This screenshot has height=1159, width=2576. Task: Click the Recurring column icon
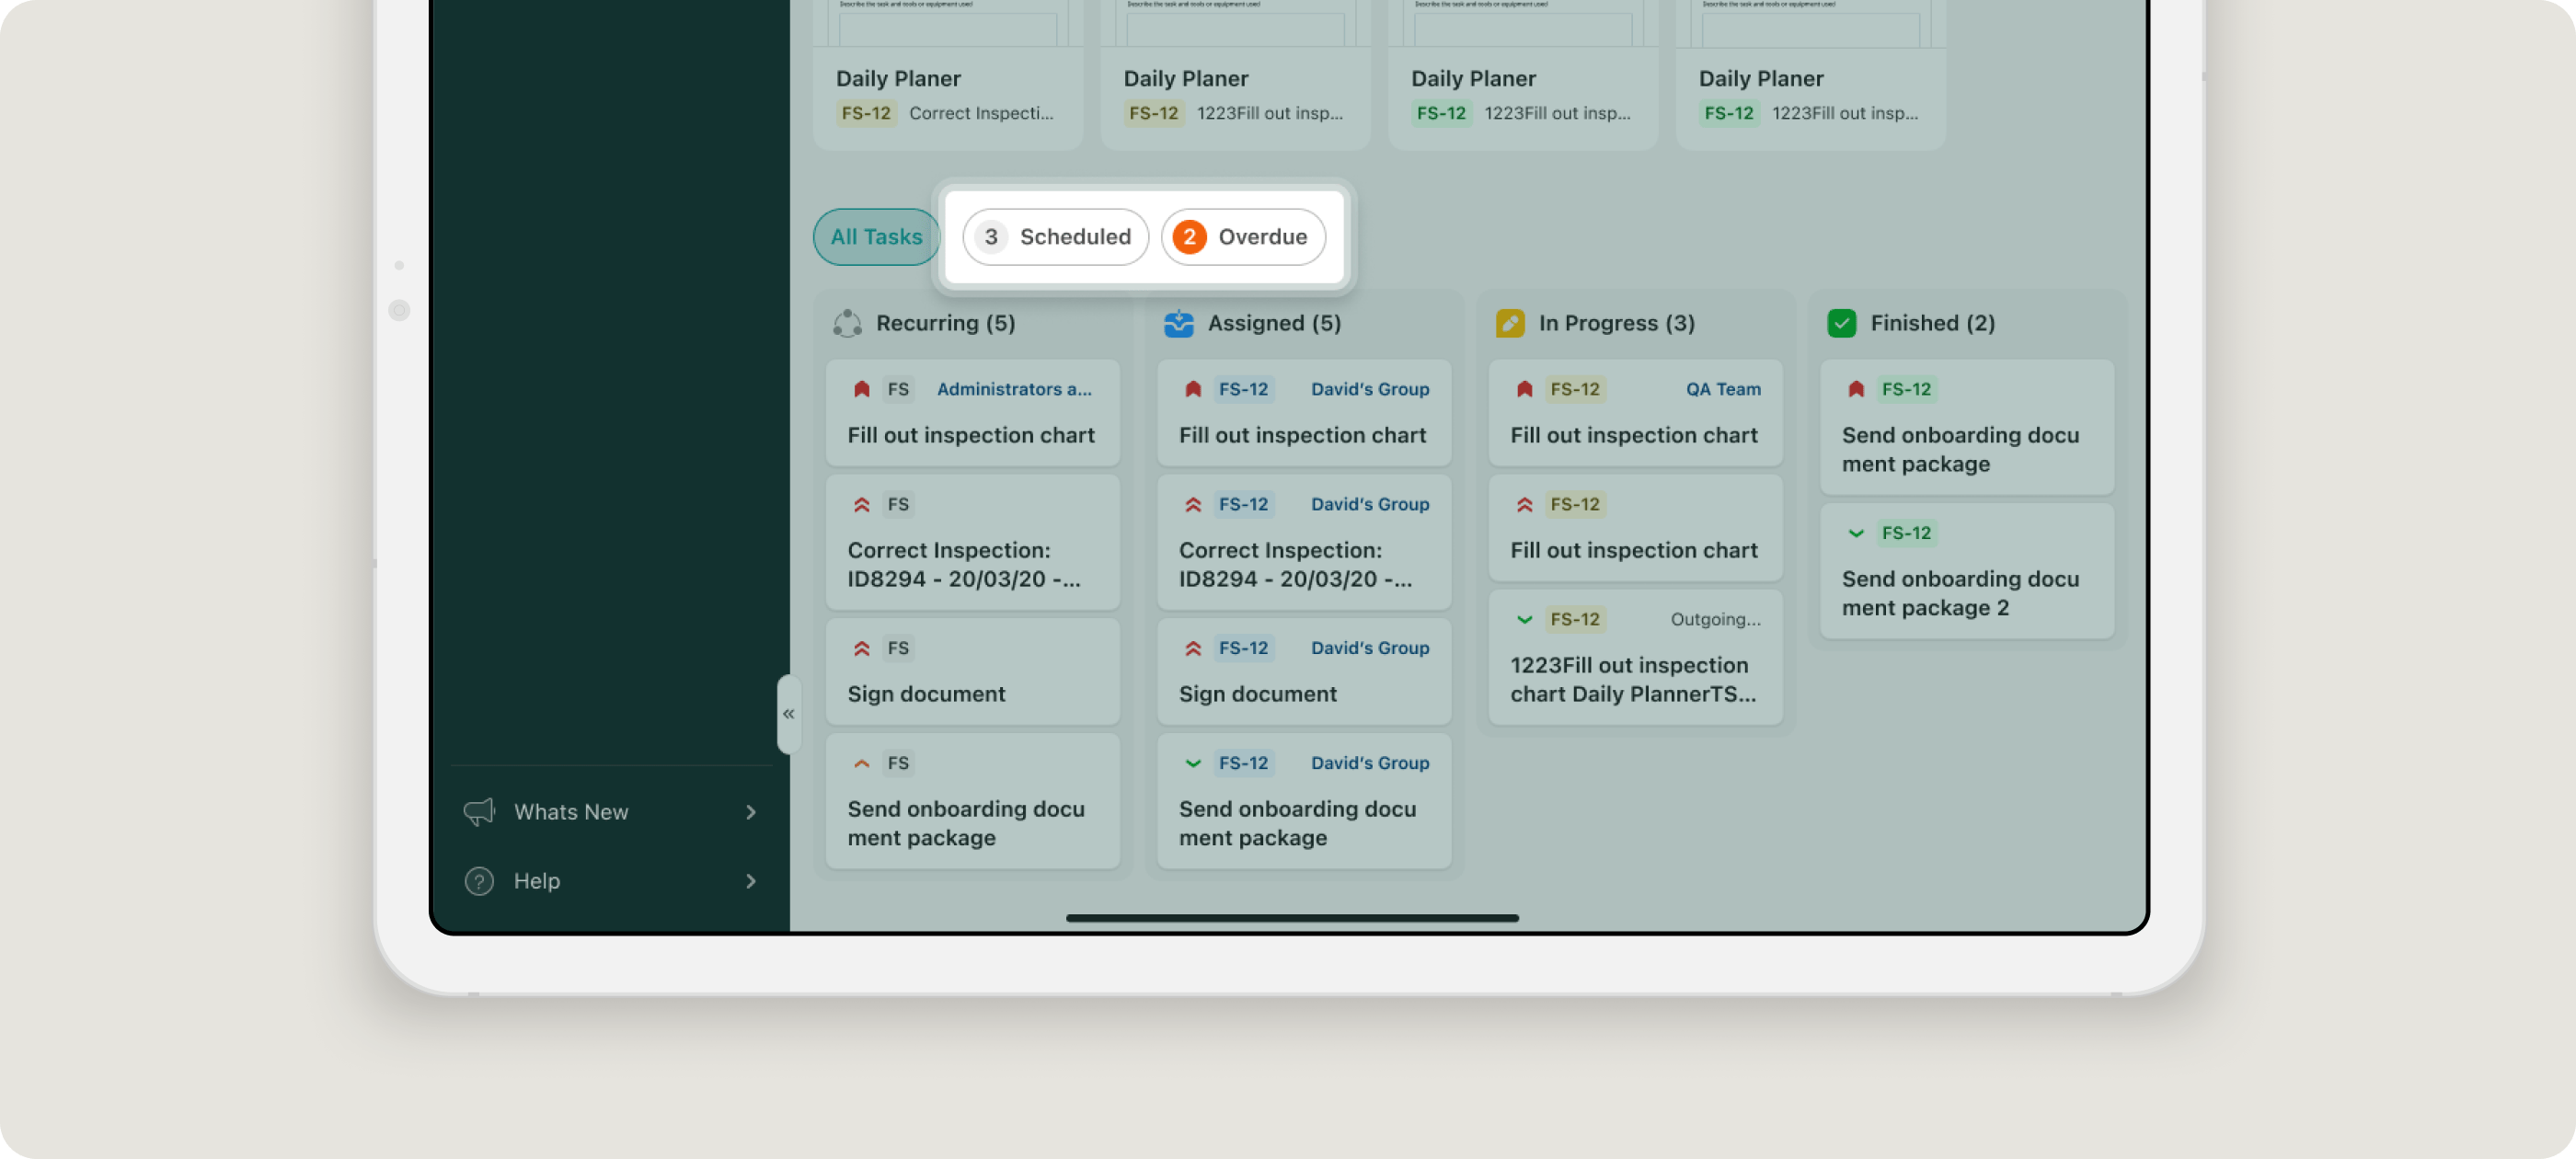[x=847, y=323]
